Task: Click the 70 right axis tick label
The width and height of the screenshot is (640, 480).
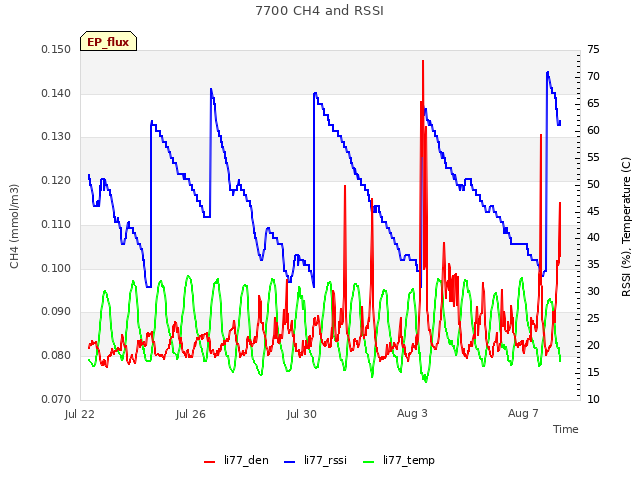Action: [593, 76]
